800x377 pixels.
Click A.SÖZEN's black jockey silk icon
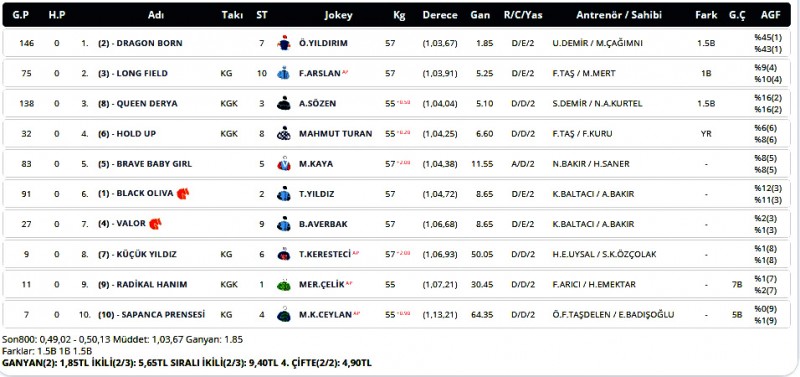coord(284,104)
